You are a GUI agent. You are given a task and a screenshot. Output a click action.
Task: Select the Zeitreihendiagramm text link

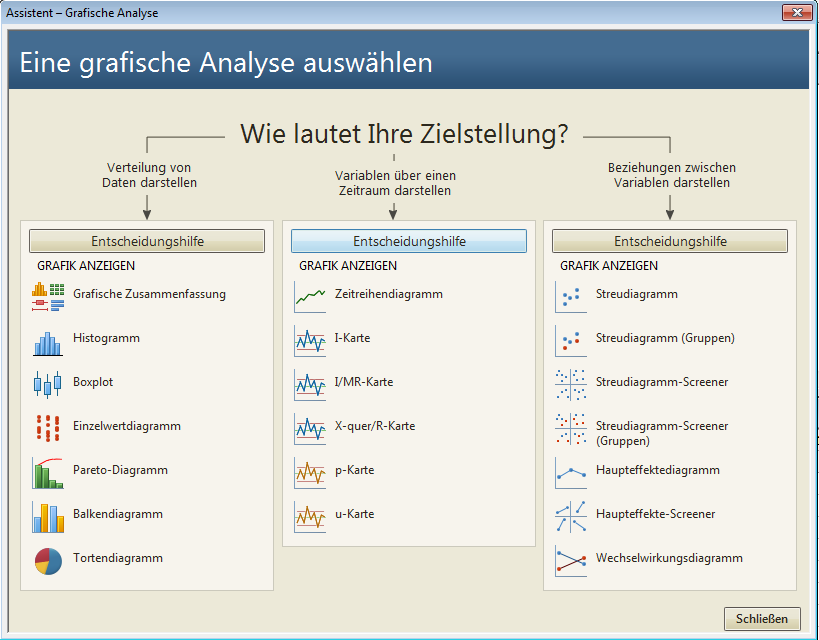click(389, 294)
